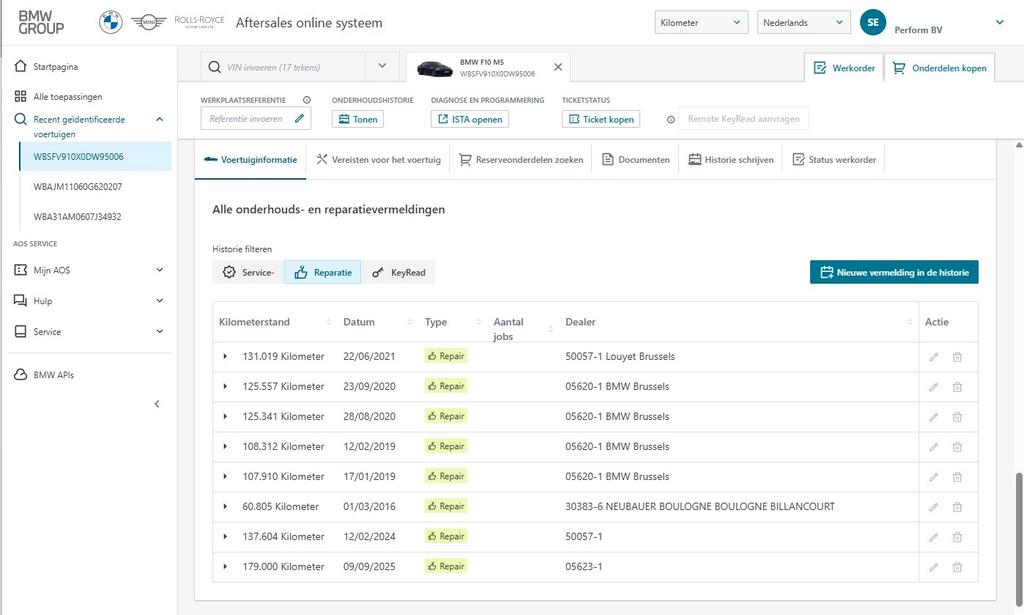
Task: Toggle the KeyRead history filter
Action: tap(399, 272)
